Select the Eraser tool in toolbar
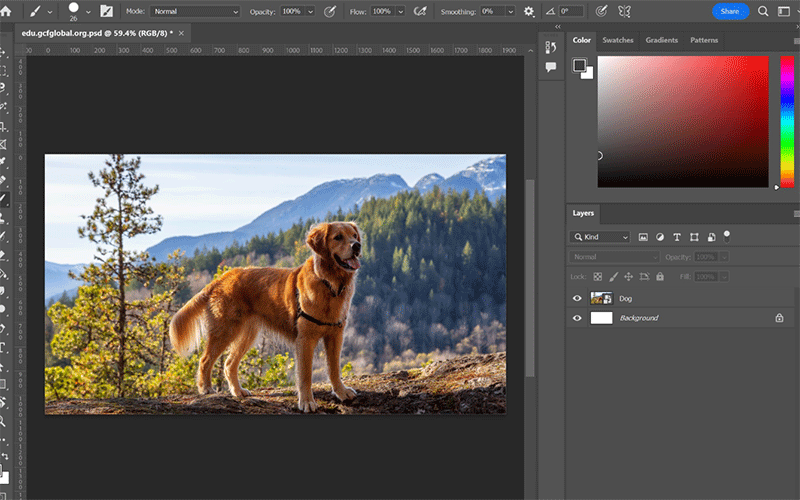800x500 pixels. click(3, 254)
